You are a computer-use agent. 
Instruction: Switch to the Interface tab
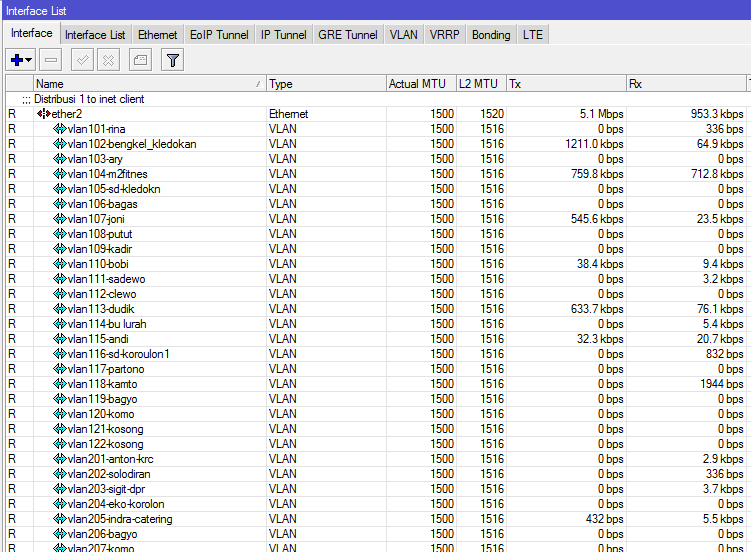[32, 33]
